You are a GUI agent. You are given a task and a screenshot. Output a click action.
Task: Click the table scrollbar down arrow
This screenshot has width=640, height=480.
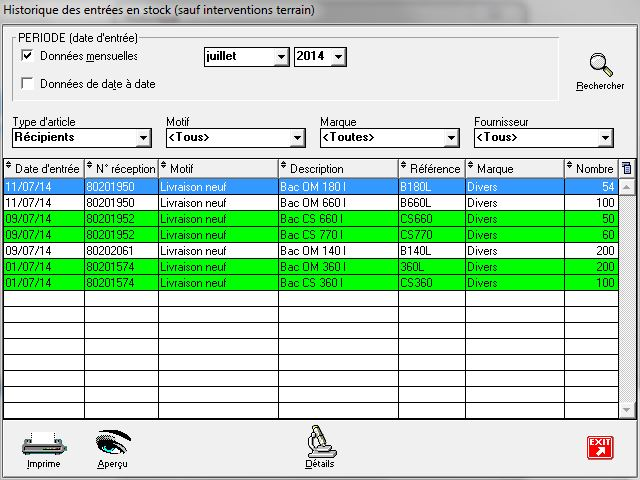[x=627, y=410]
